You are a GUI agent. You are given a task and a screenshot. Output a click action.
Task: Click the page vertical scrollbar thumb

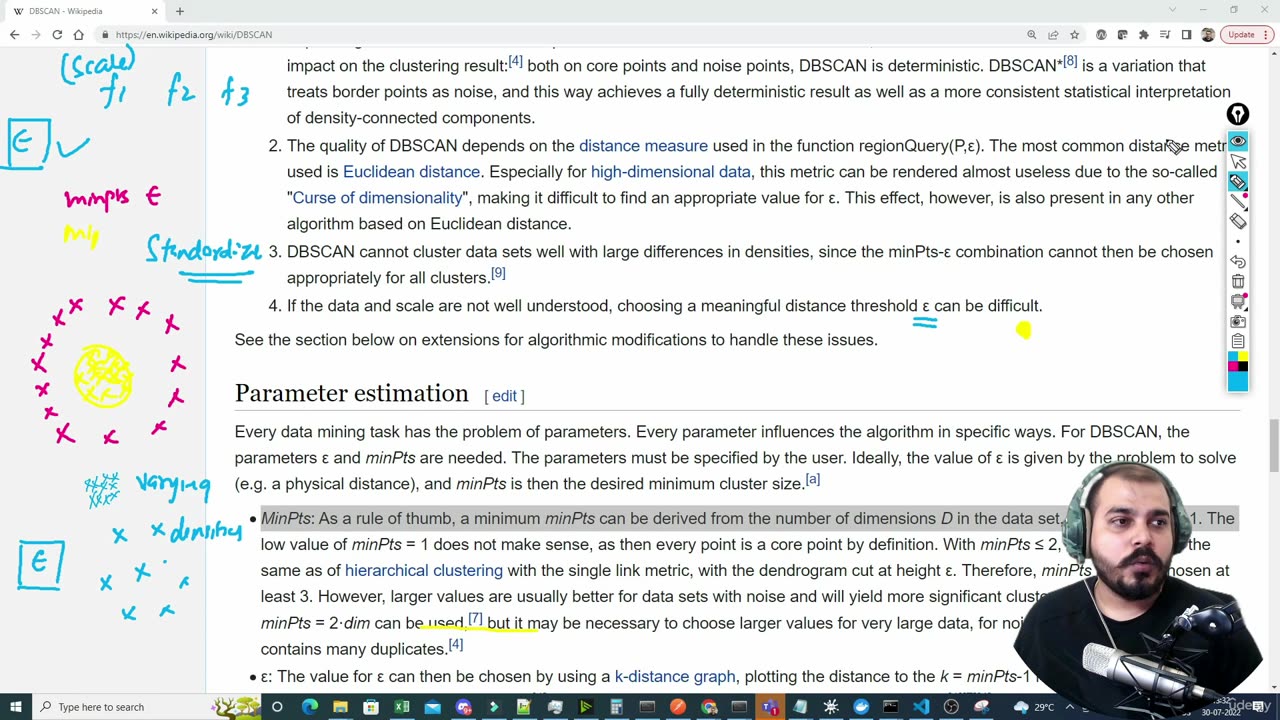coord(1273,444)
